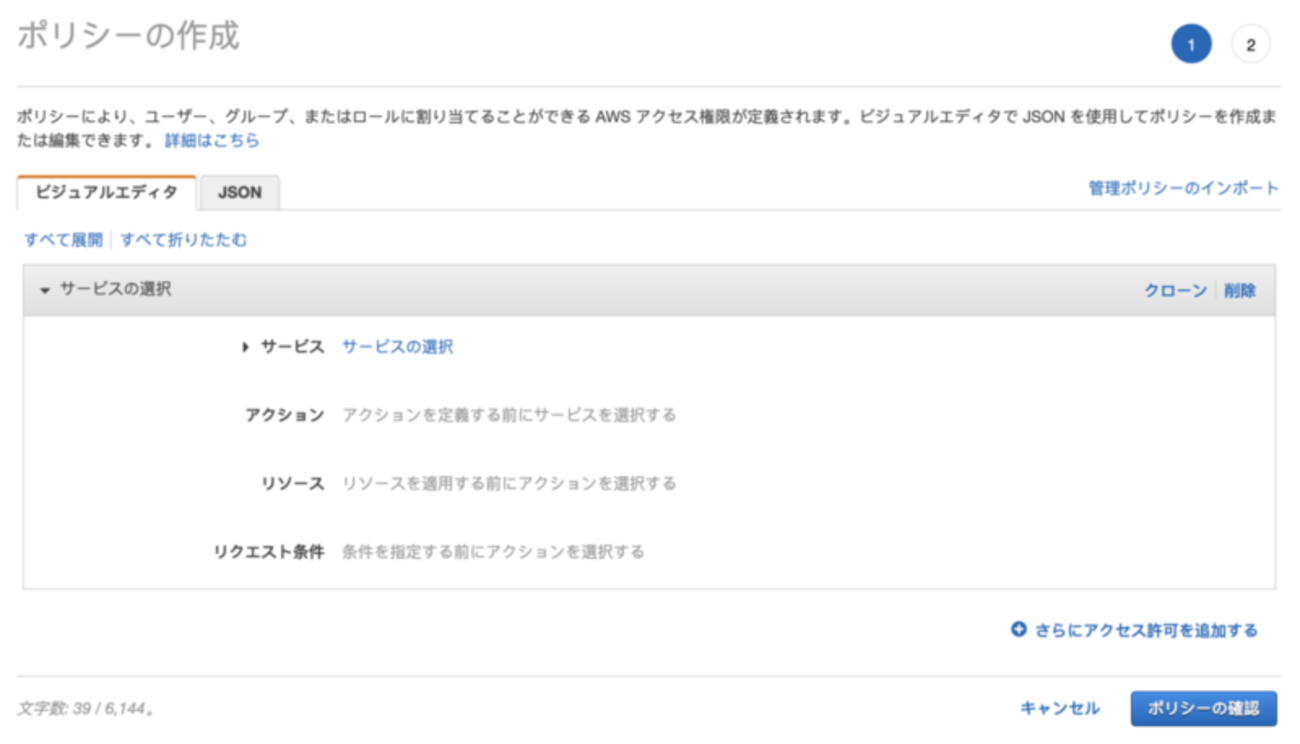
Task: Open the JSON tab
Action: pyautogui.click(x=240, y=192)
